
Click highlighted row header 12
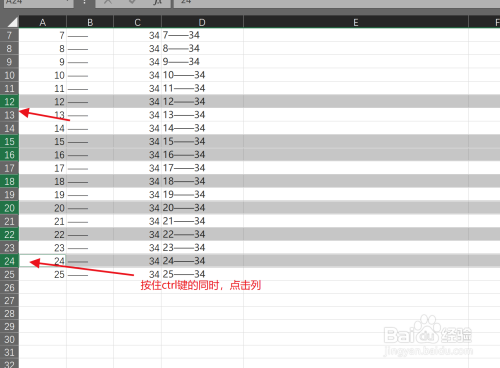(9, 102)
